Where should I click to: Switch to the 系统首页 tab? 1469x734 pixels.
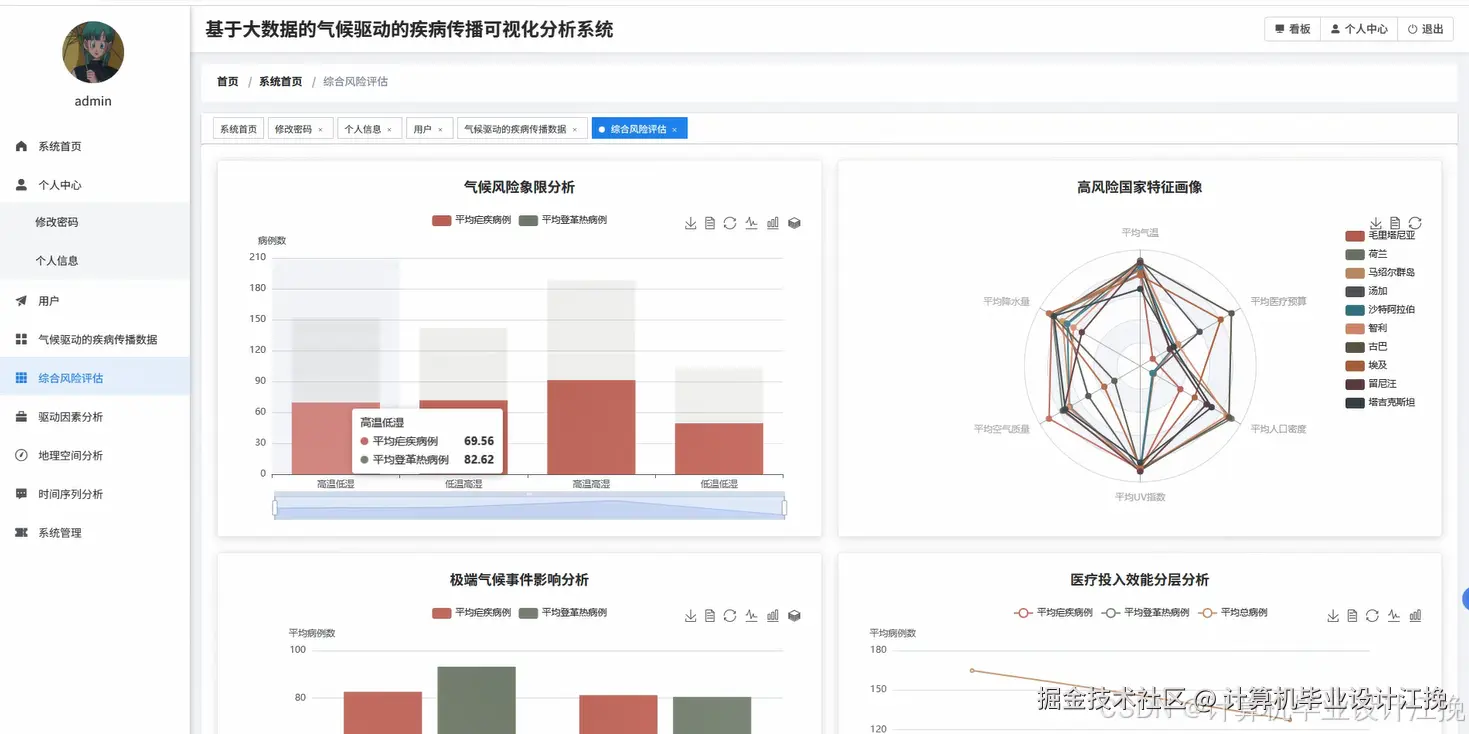[x=239, y=129]
